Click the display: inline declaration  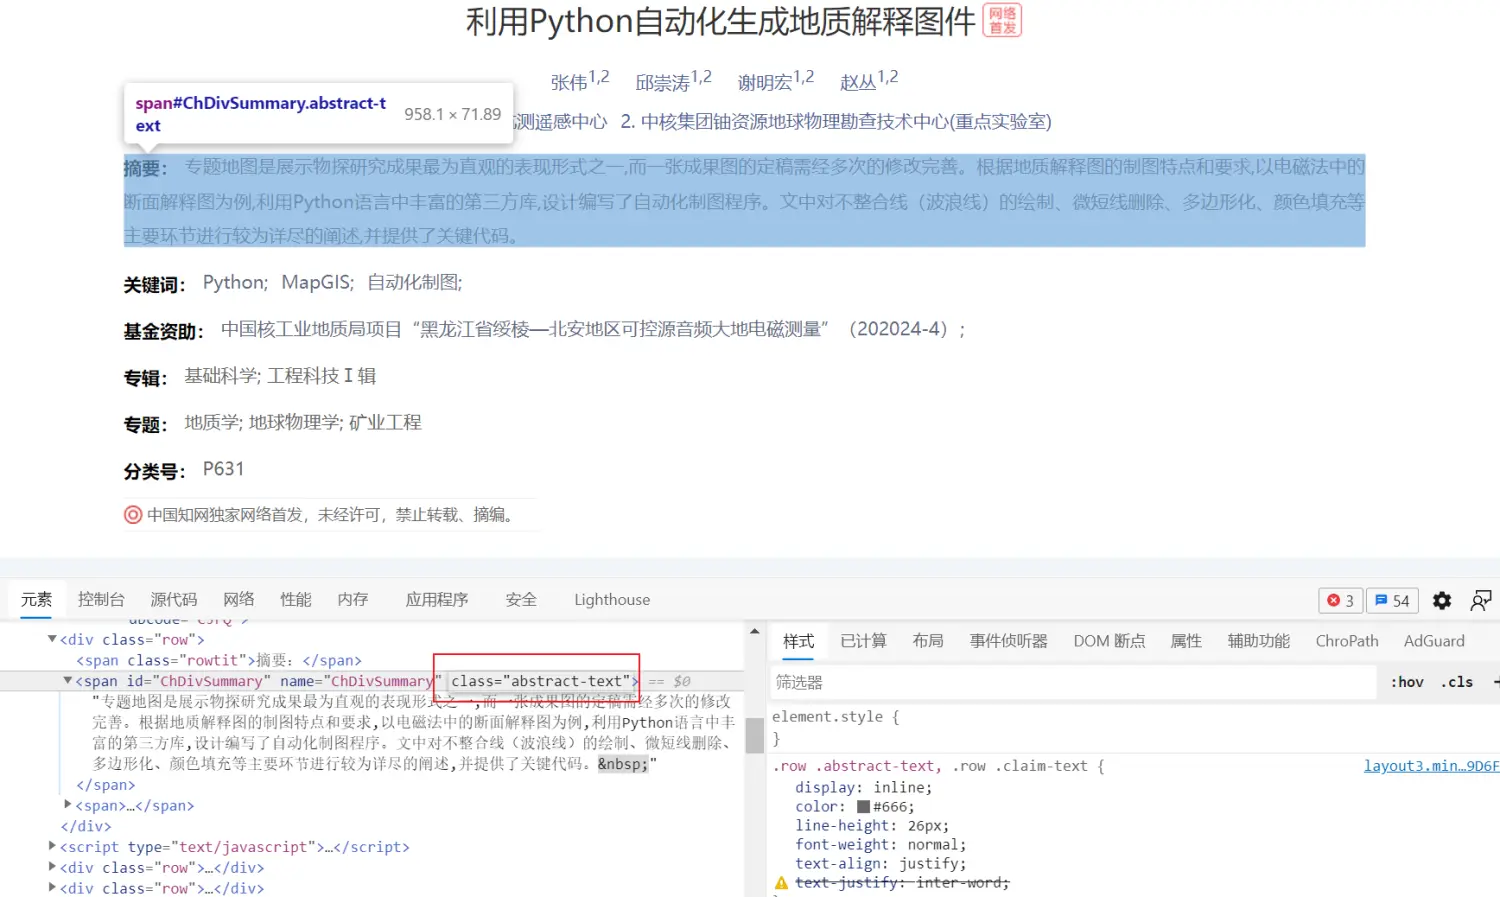pyautogui.click(x=863, y=788)
